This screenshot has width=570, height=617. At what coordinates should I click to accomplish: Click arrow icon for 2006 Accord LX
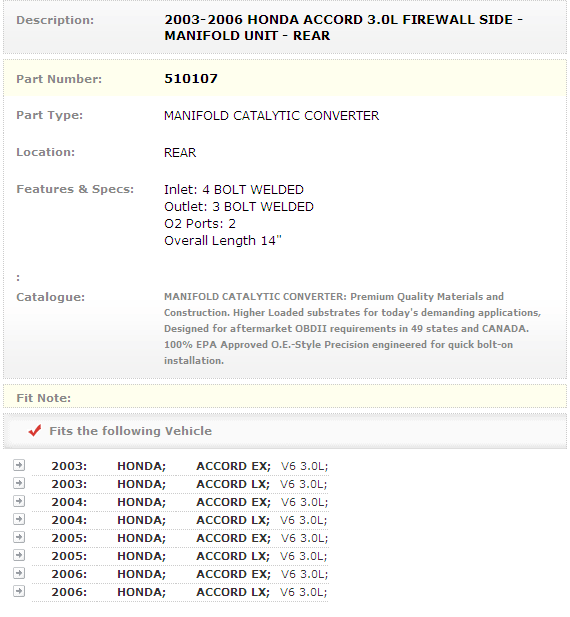coord(19,591)
